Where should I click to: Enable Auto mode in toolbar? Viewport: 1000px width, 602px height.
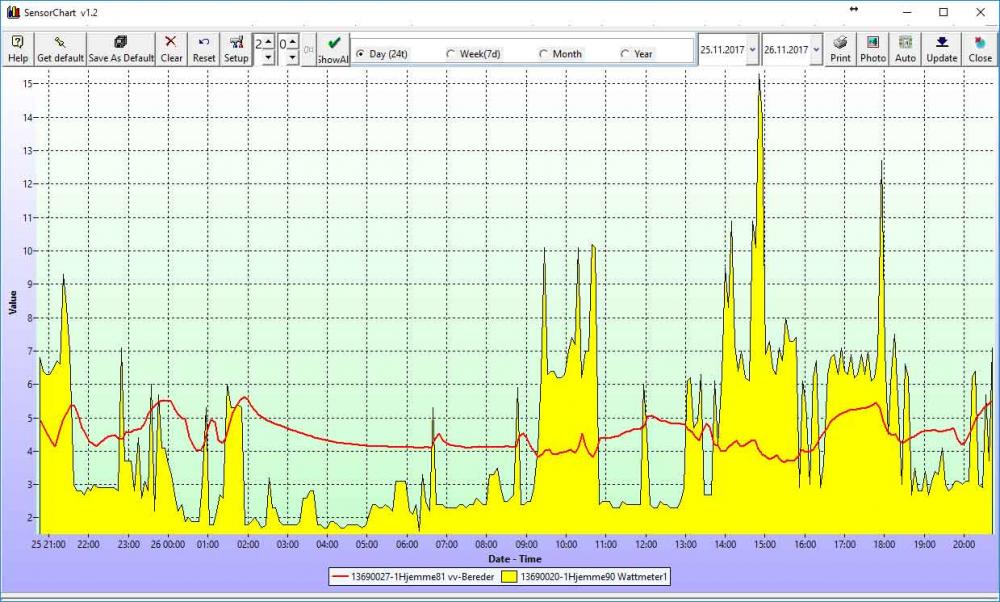click(x=905, y=49)
